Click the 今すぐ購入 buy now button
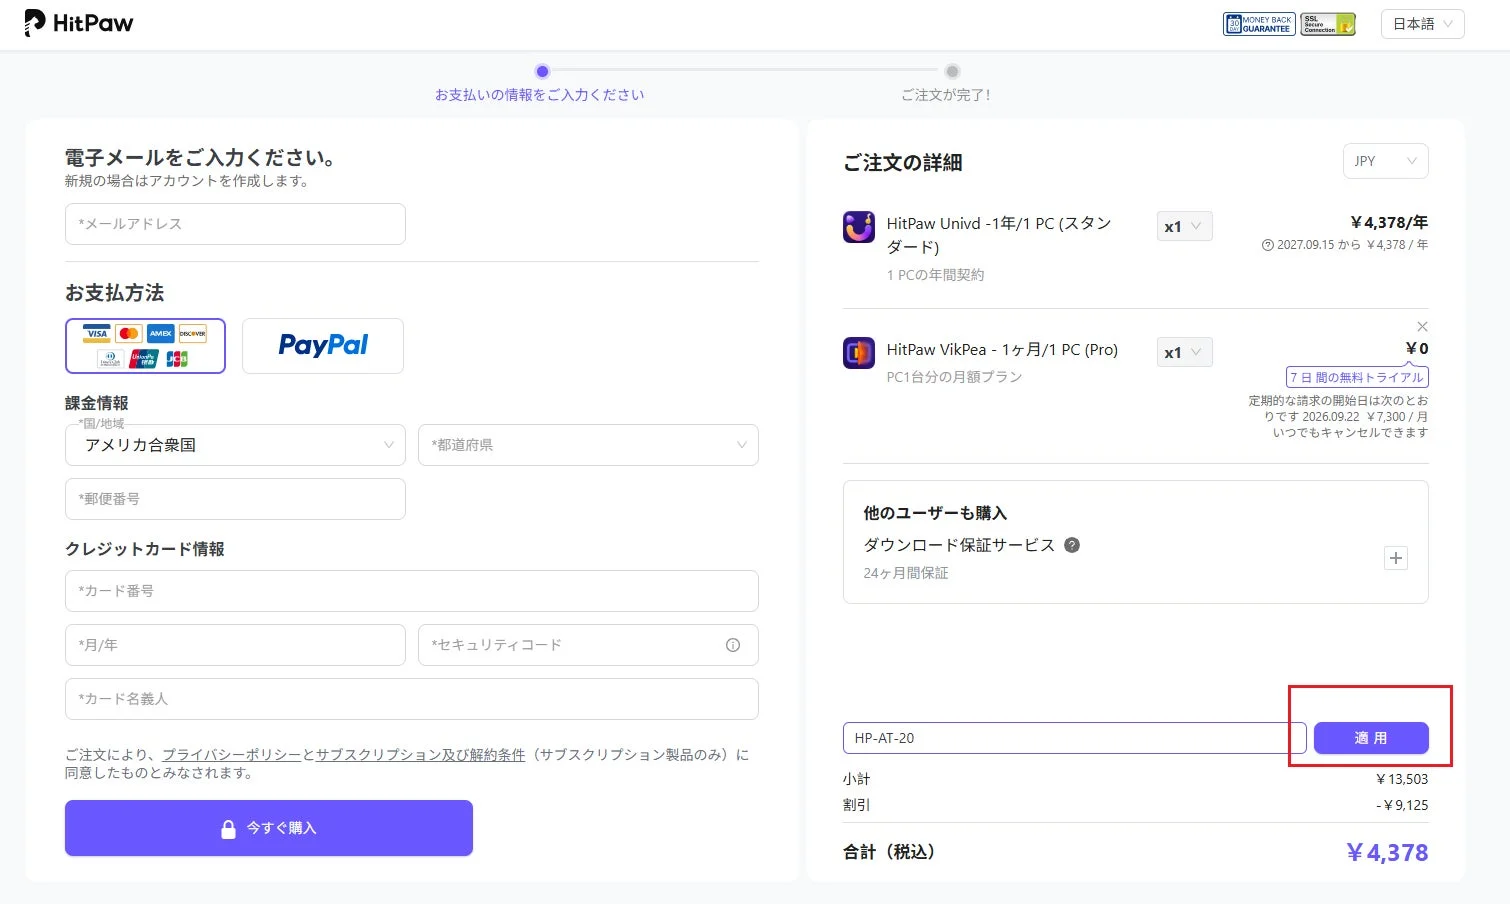The height and width of the screenshot is (904, 1510). pos(269,828)
